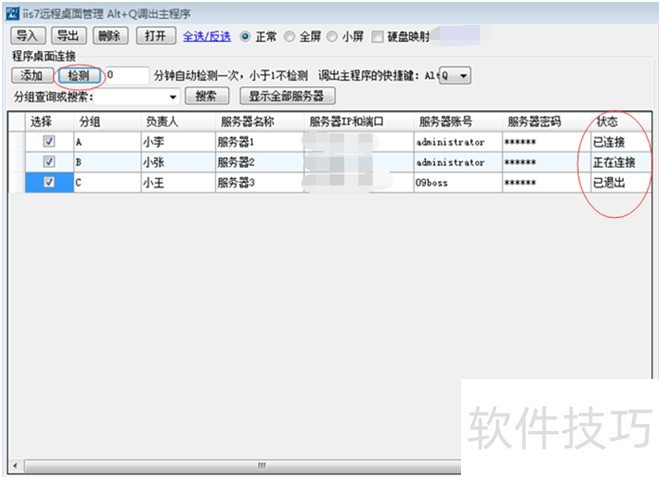Select the 小屏 radio button
The width and height of the screenshot is (659, 477).
pyautogui.click(x=332, y=37)
